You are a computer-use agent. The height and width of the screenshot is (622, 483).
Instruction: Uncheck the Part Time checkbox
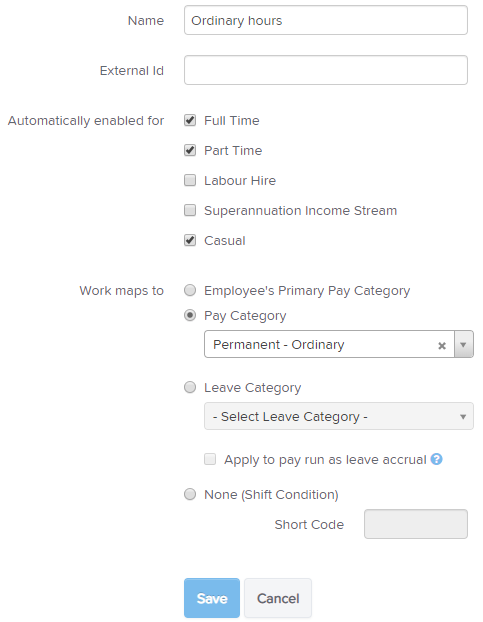click(190, 150)
